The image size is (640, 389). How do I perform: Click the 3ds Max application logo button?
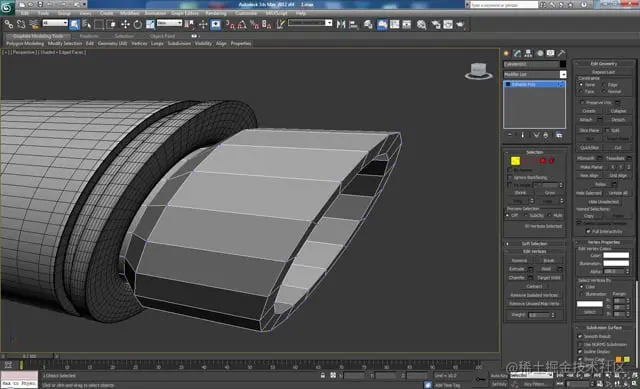pos(7,7)
